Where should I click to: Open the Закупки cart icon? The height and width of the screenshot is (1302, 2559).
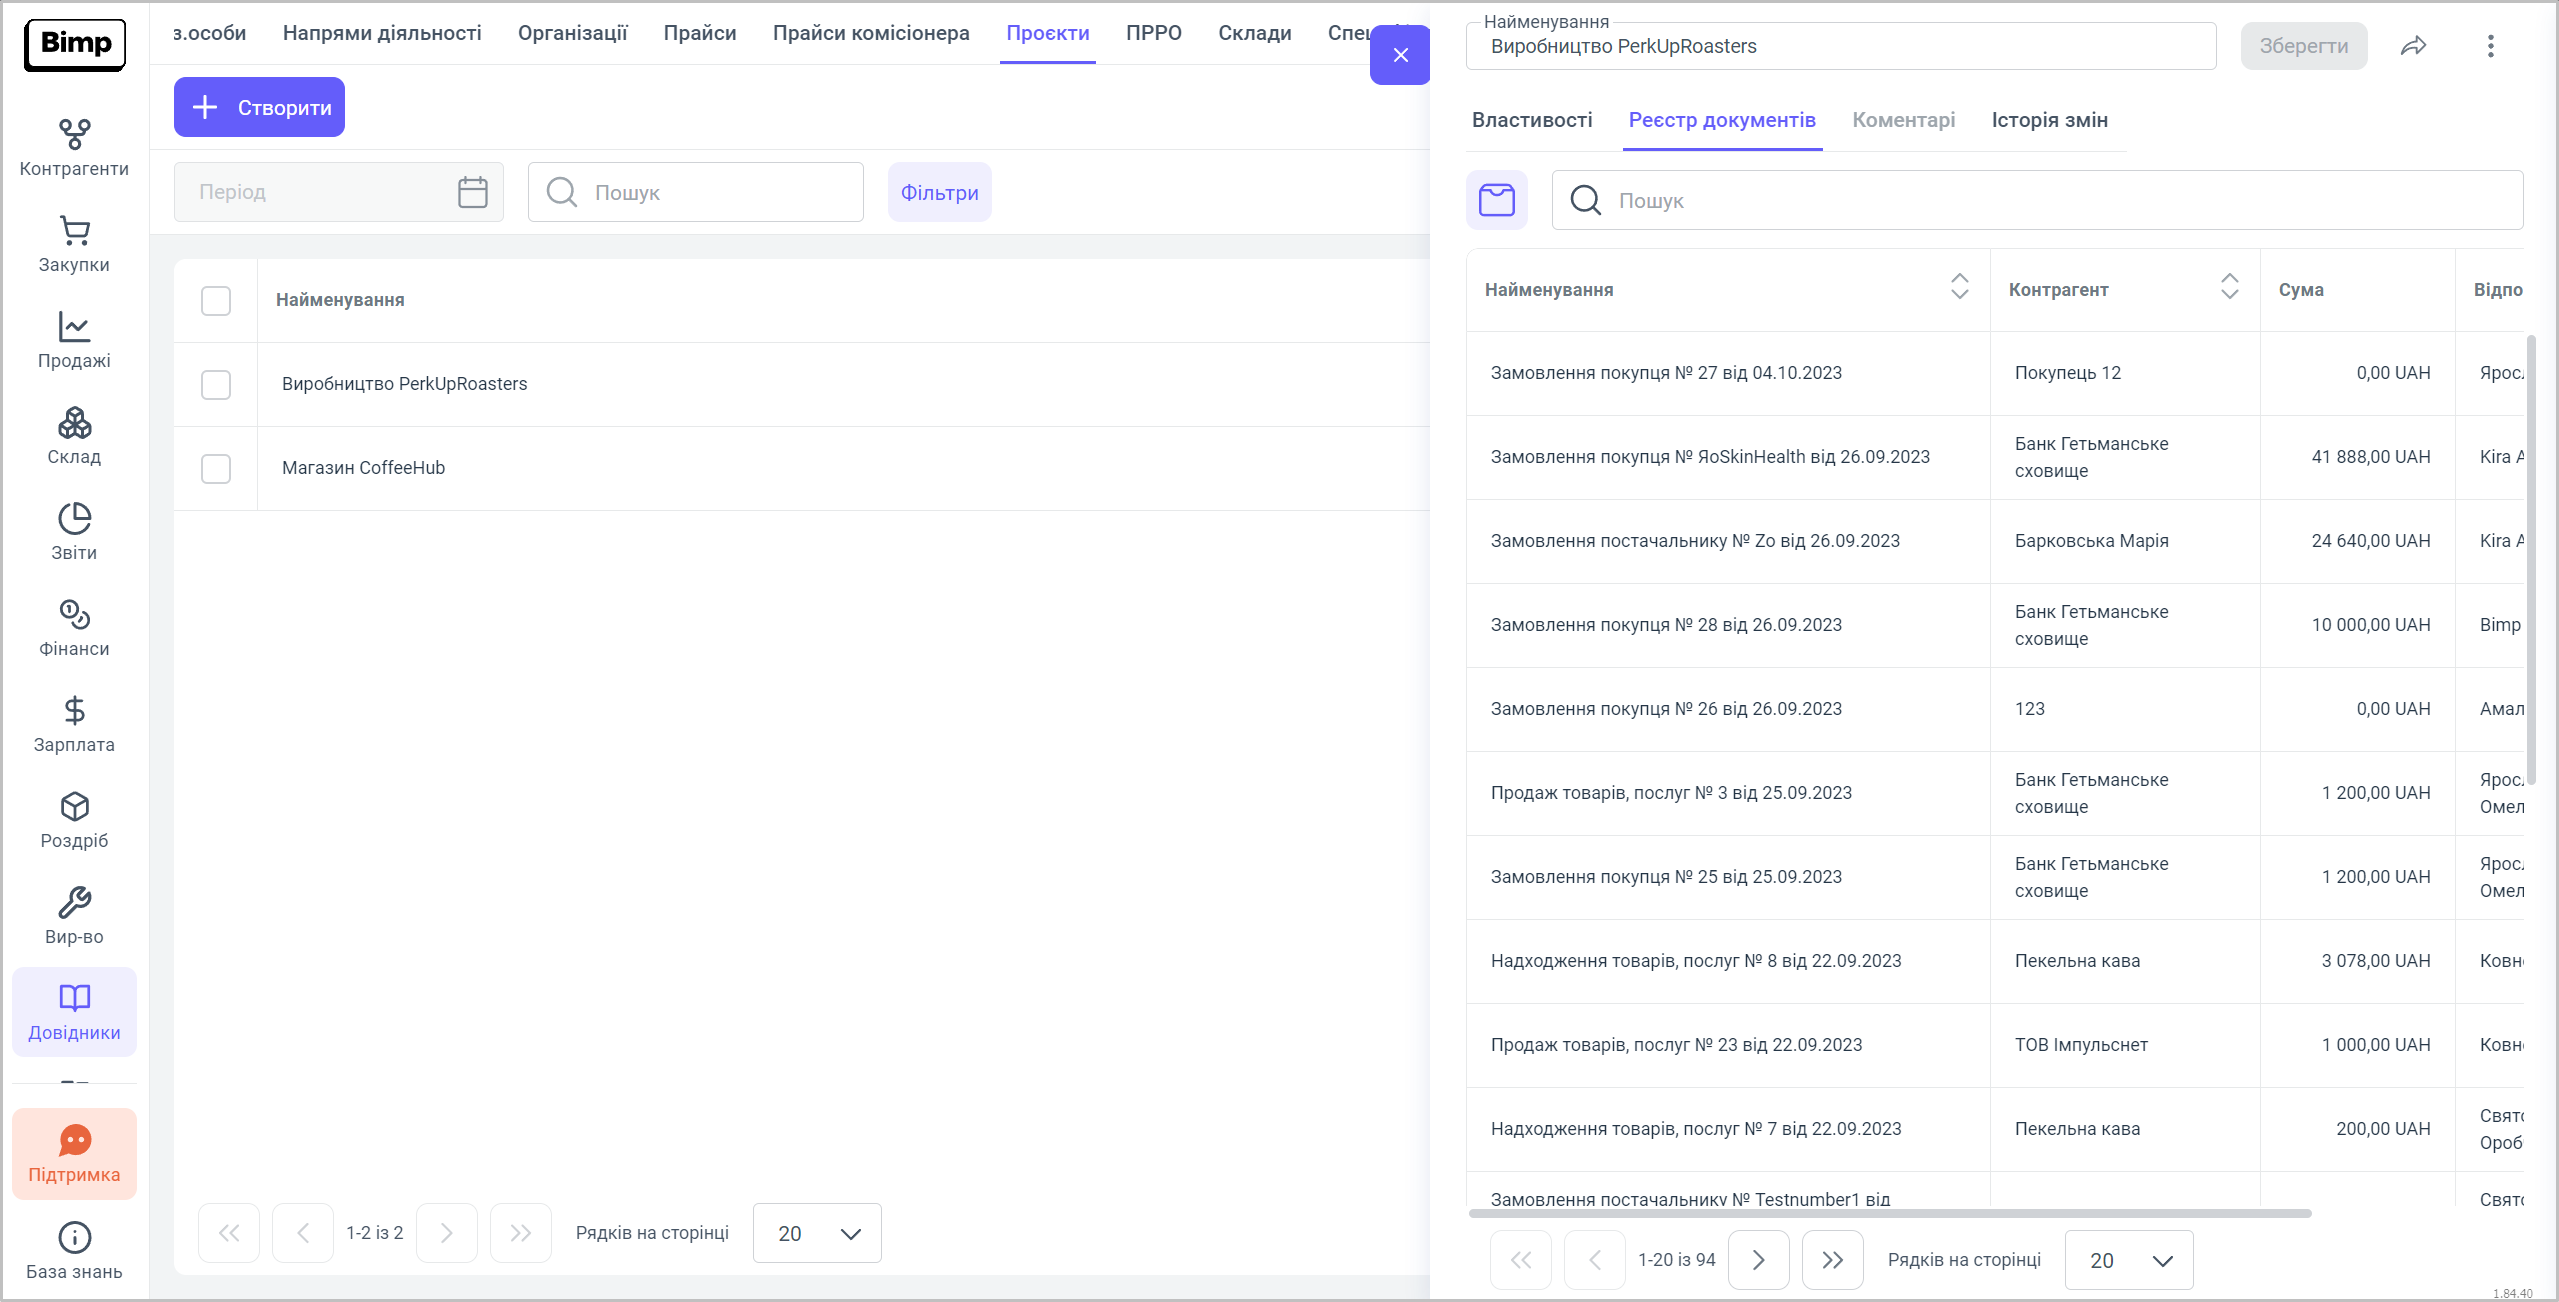pos(74,231)
